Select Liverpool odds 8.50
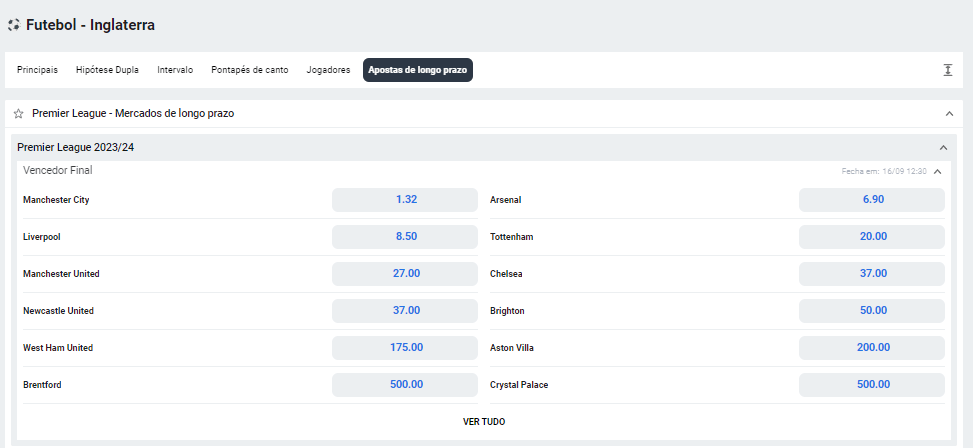Screen dimensions: 973x448 click(405, 237)
